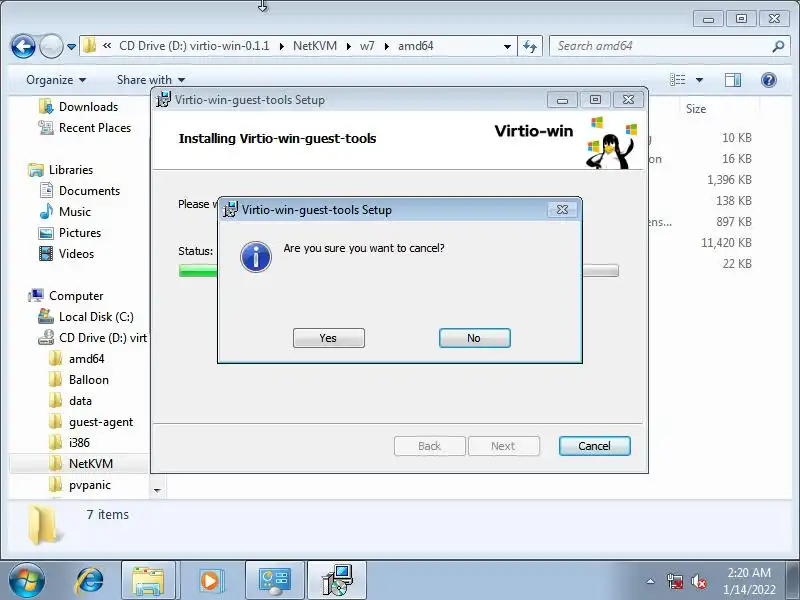Click the change view icon
The width and height of the screenshot is (800, 600).
point(678,80)
